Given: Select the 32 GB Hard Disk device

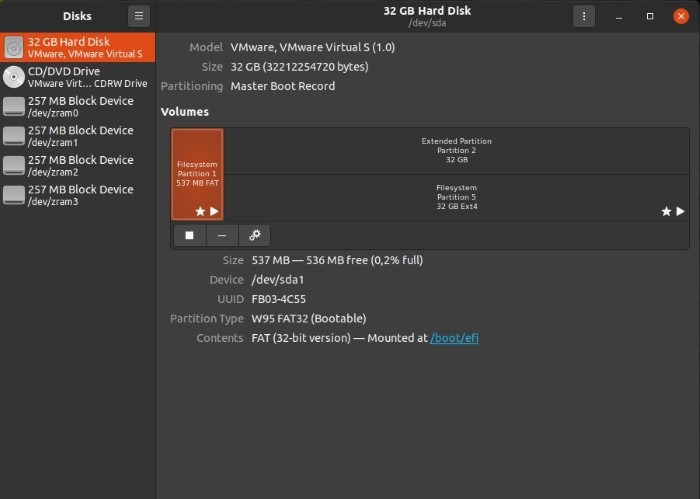Looking at the screenshot, I should click(78, 47).
